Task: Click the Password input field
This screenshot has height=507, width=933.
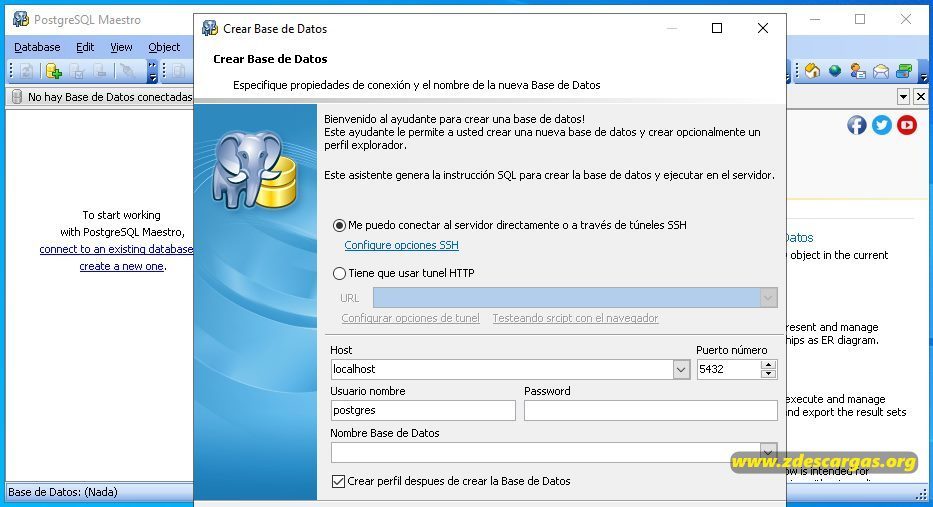Action: (x=650, y=411)
